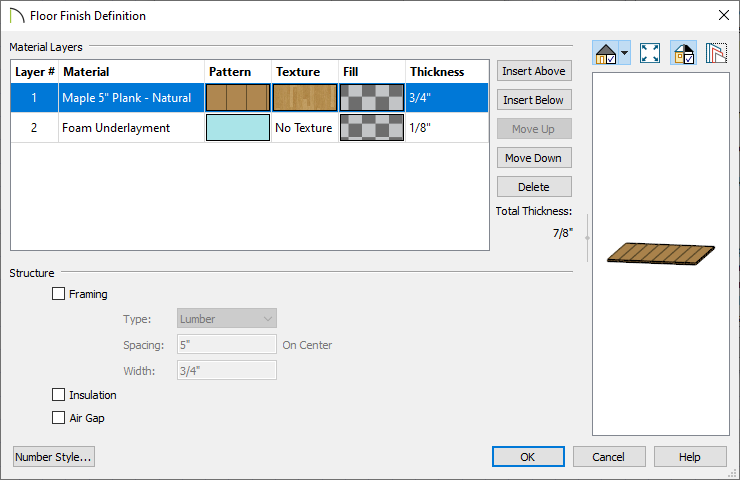Click the Thickness column header
740x480 pixels.
(x=446, y=72)
